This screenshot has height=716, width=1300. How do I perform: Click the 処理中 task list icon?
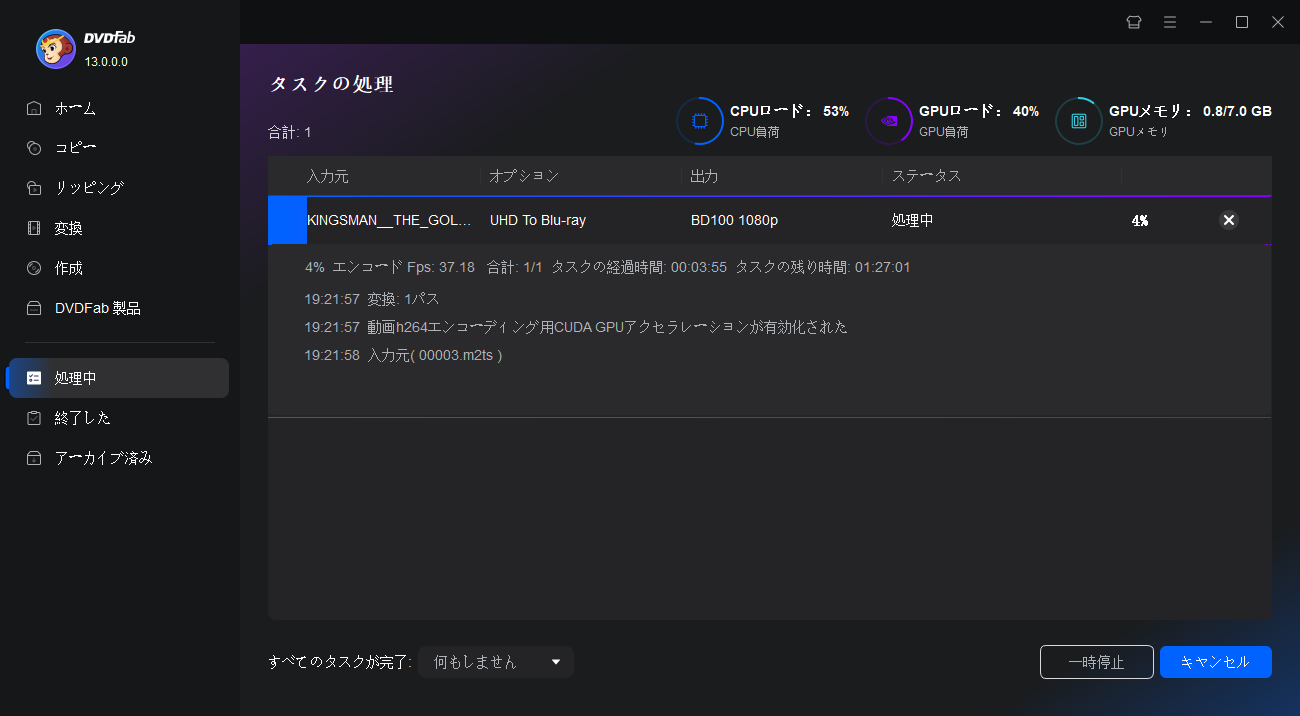(x=35, y=378)
